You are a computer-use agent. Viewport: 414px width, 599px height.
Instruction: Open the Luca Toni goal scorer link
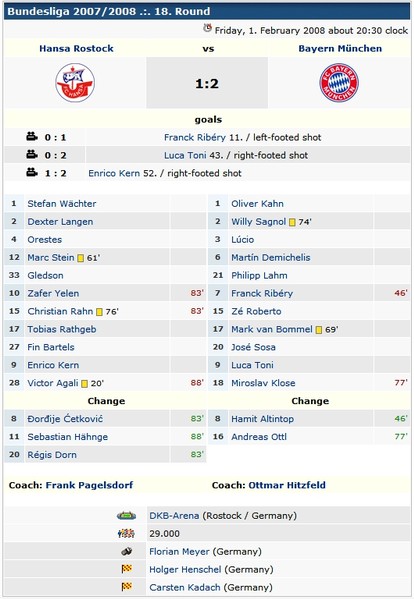coord(185,155)
